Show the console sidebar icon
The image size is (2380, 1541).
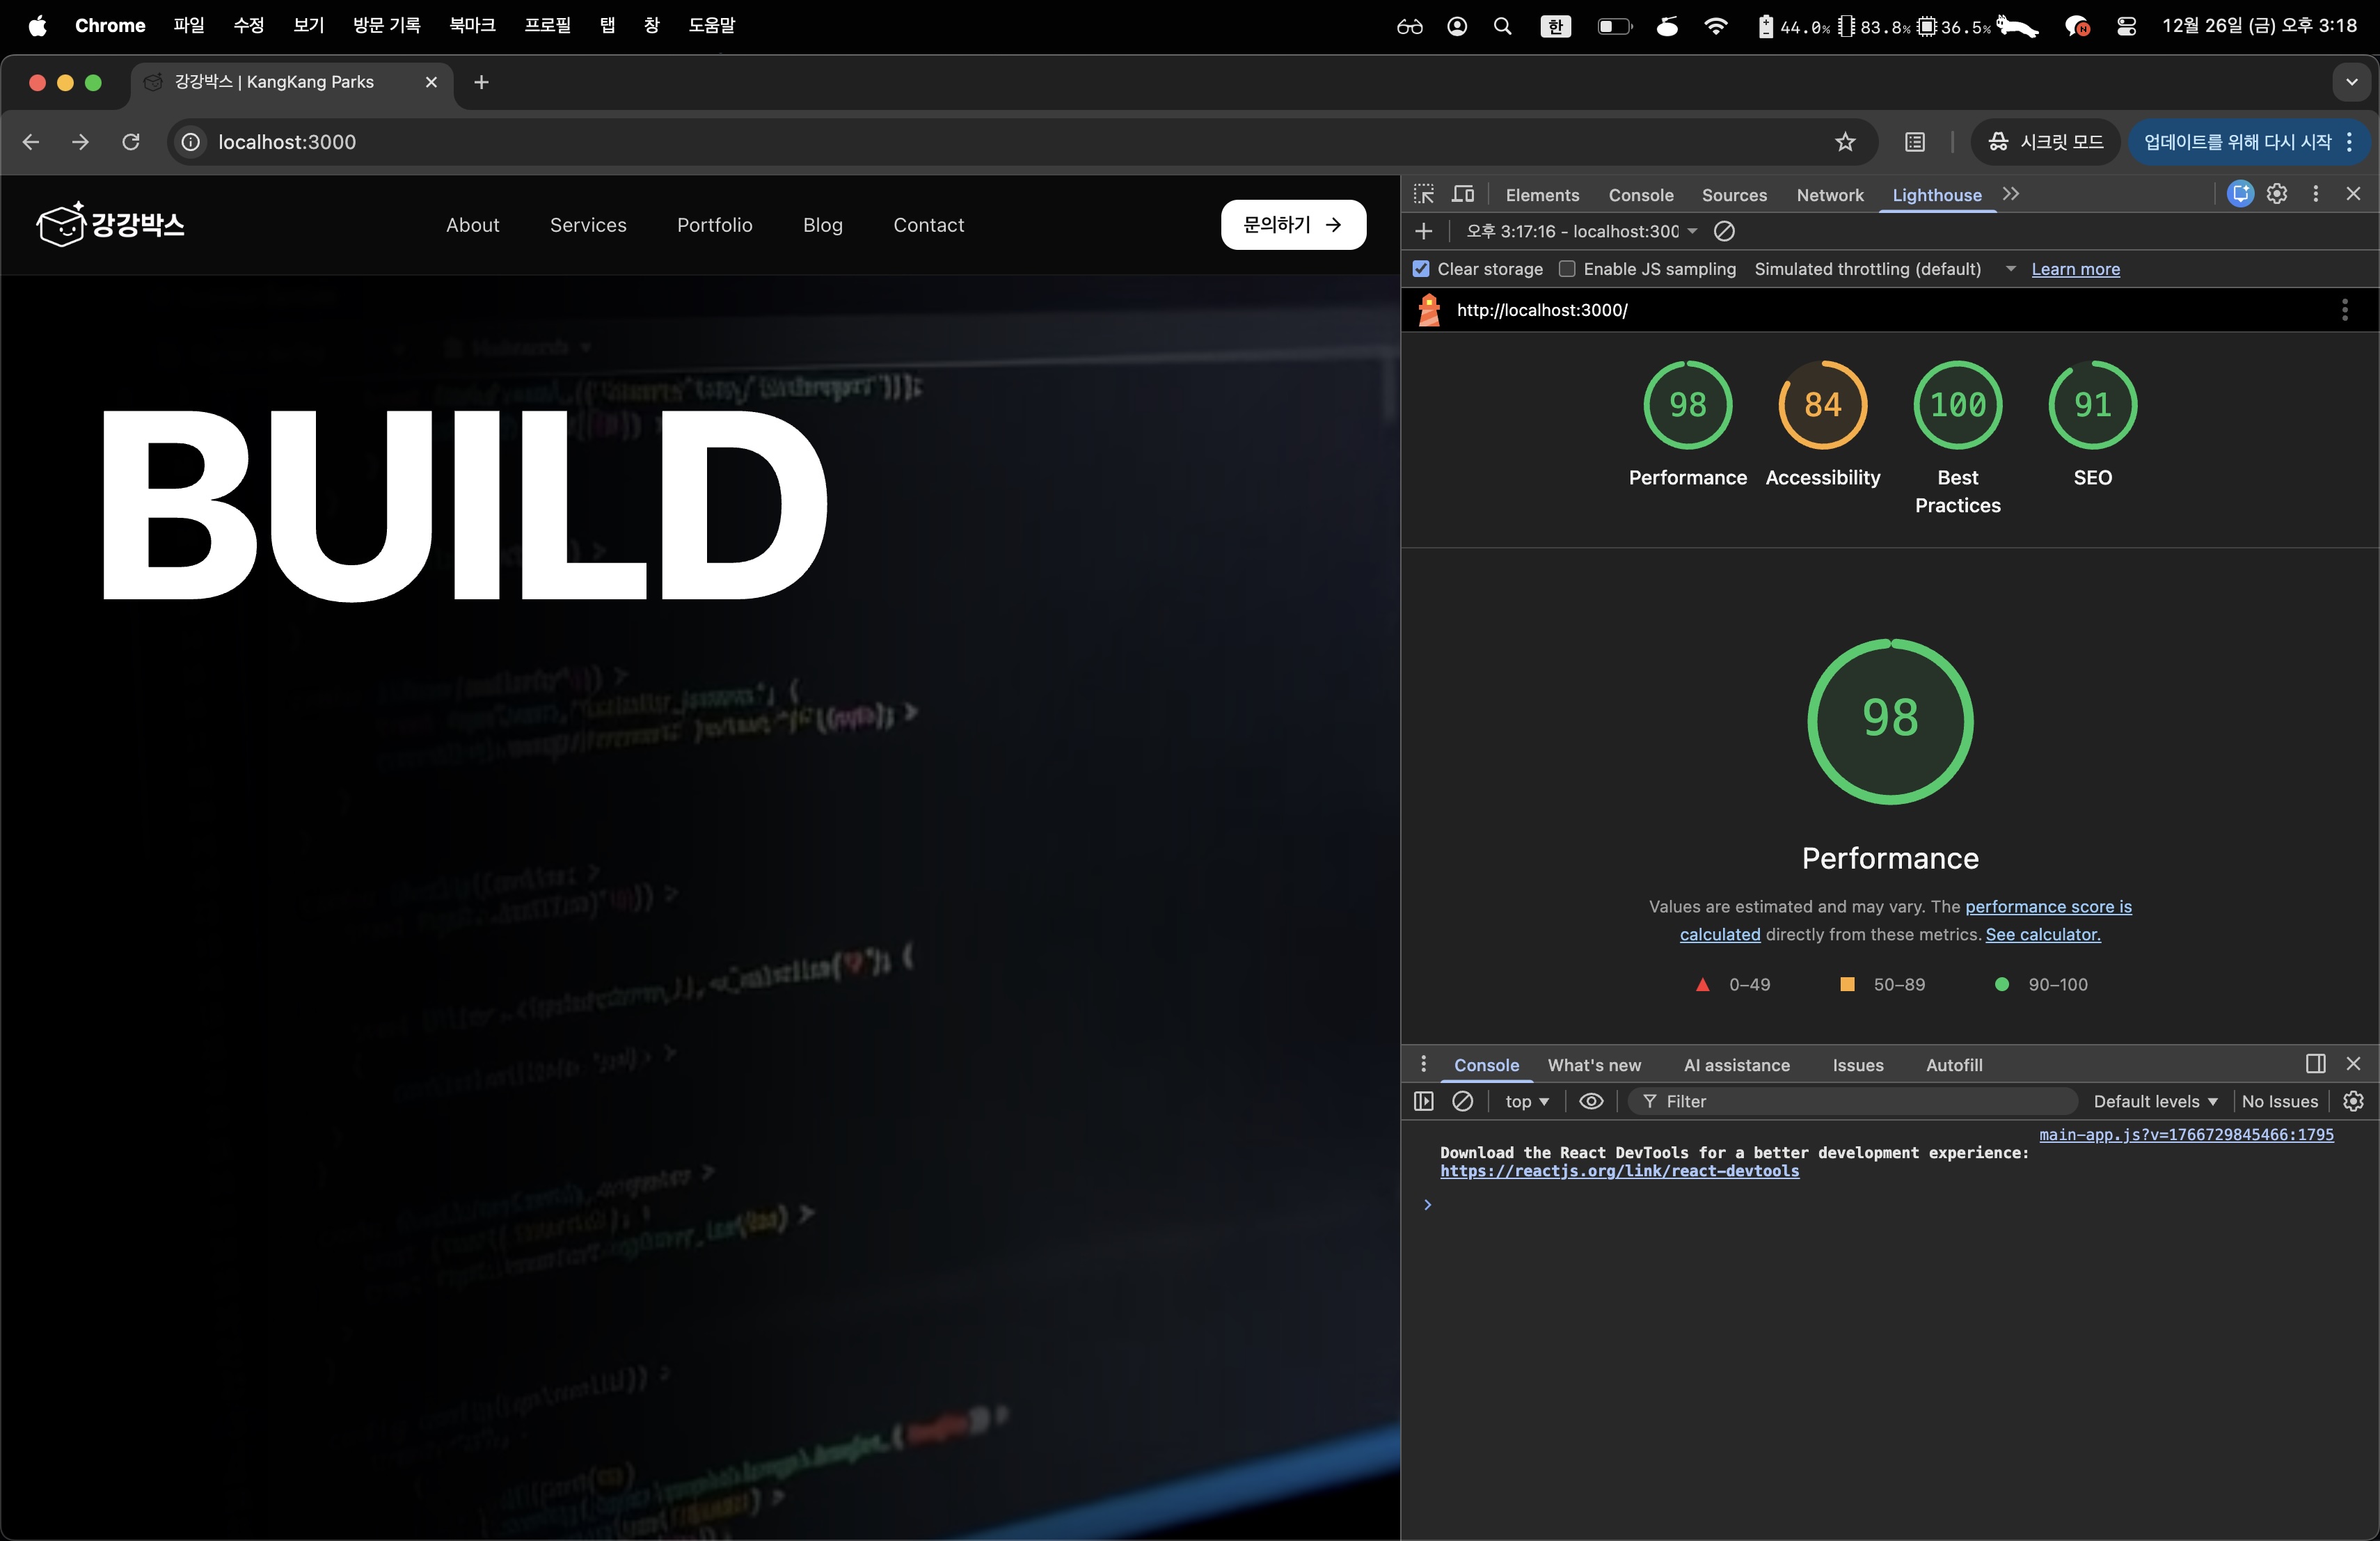[1424, 1101]
